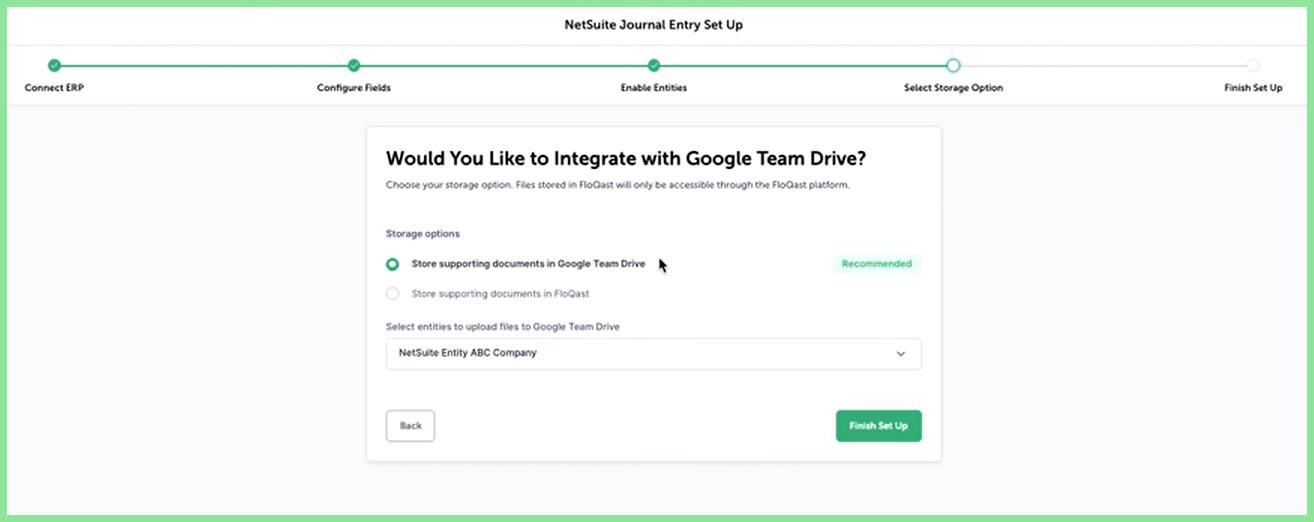
Task: Click the Select Storage Option step circle
Action: pyautogui.click(x=953, y=65)
